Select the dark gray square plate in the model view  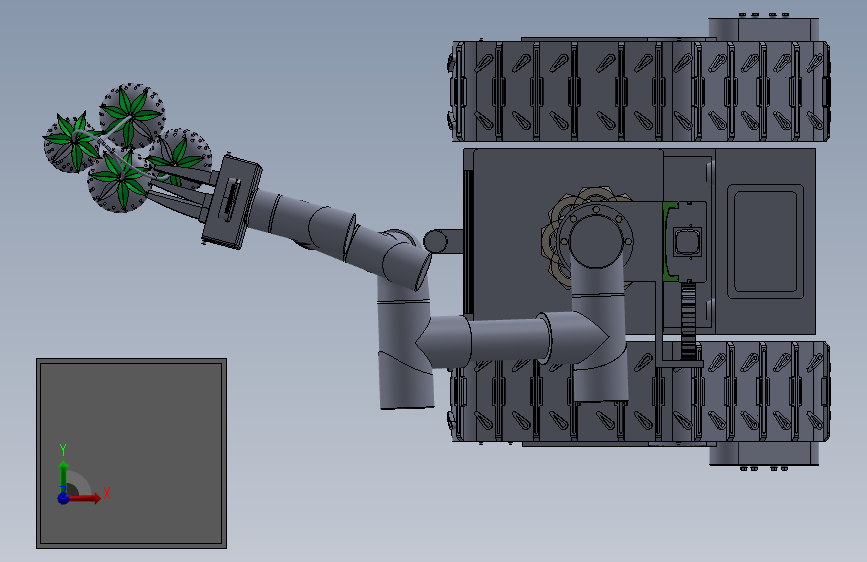pos(132,454)
